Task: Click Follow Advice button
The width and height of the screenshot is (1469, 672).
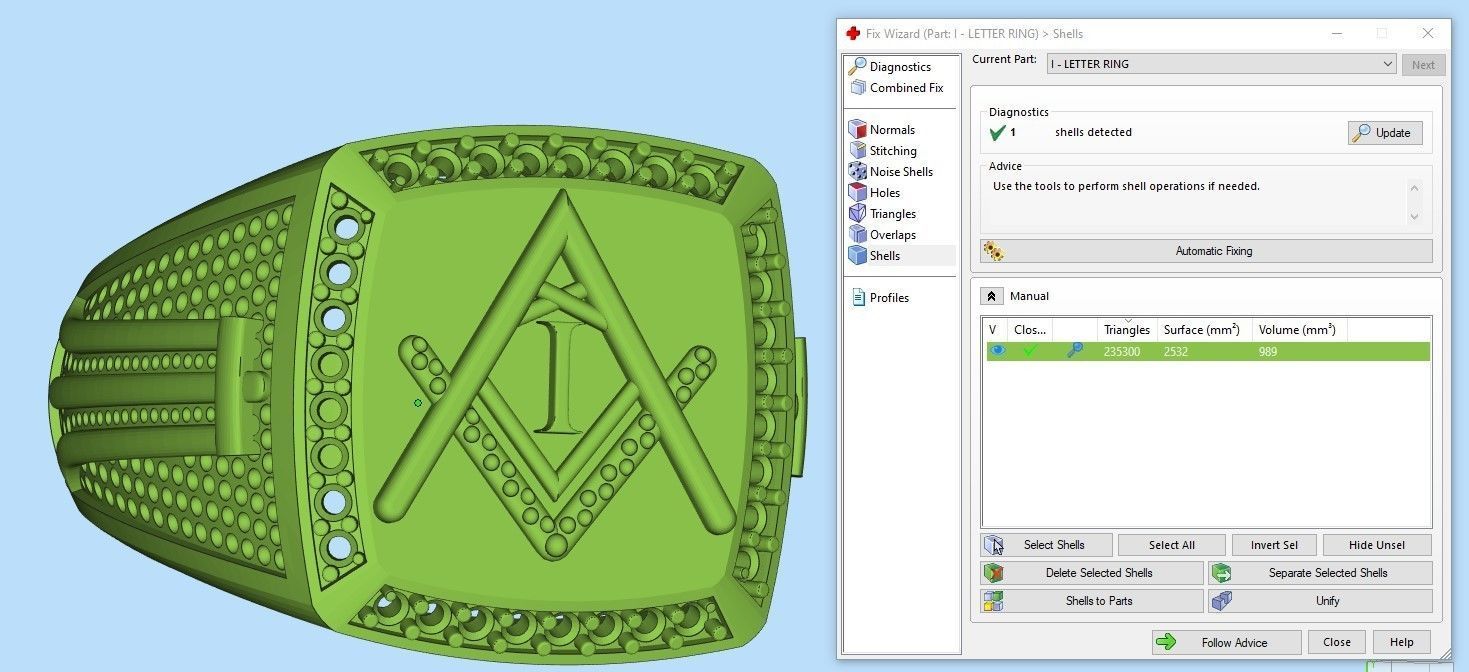Action: pyautogui.click(x=1227, y=642)
